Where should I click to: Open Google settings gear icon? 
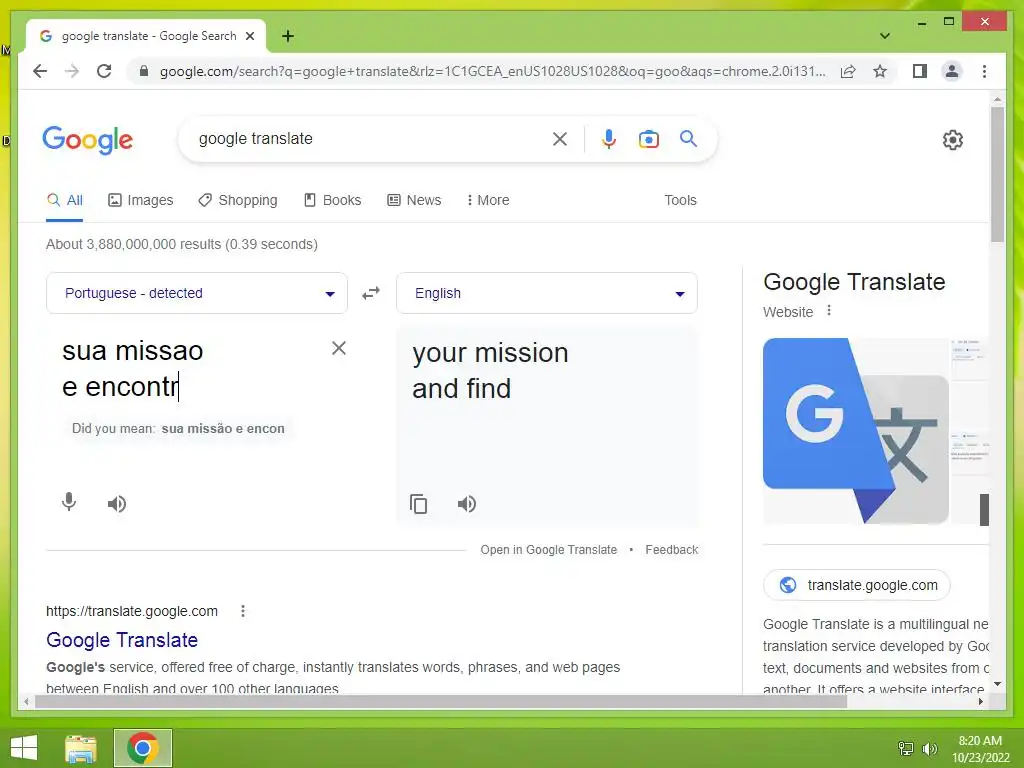pos(953,140)
